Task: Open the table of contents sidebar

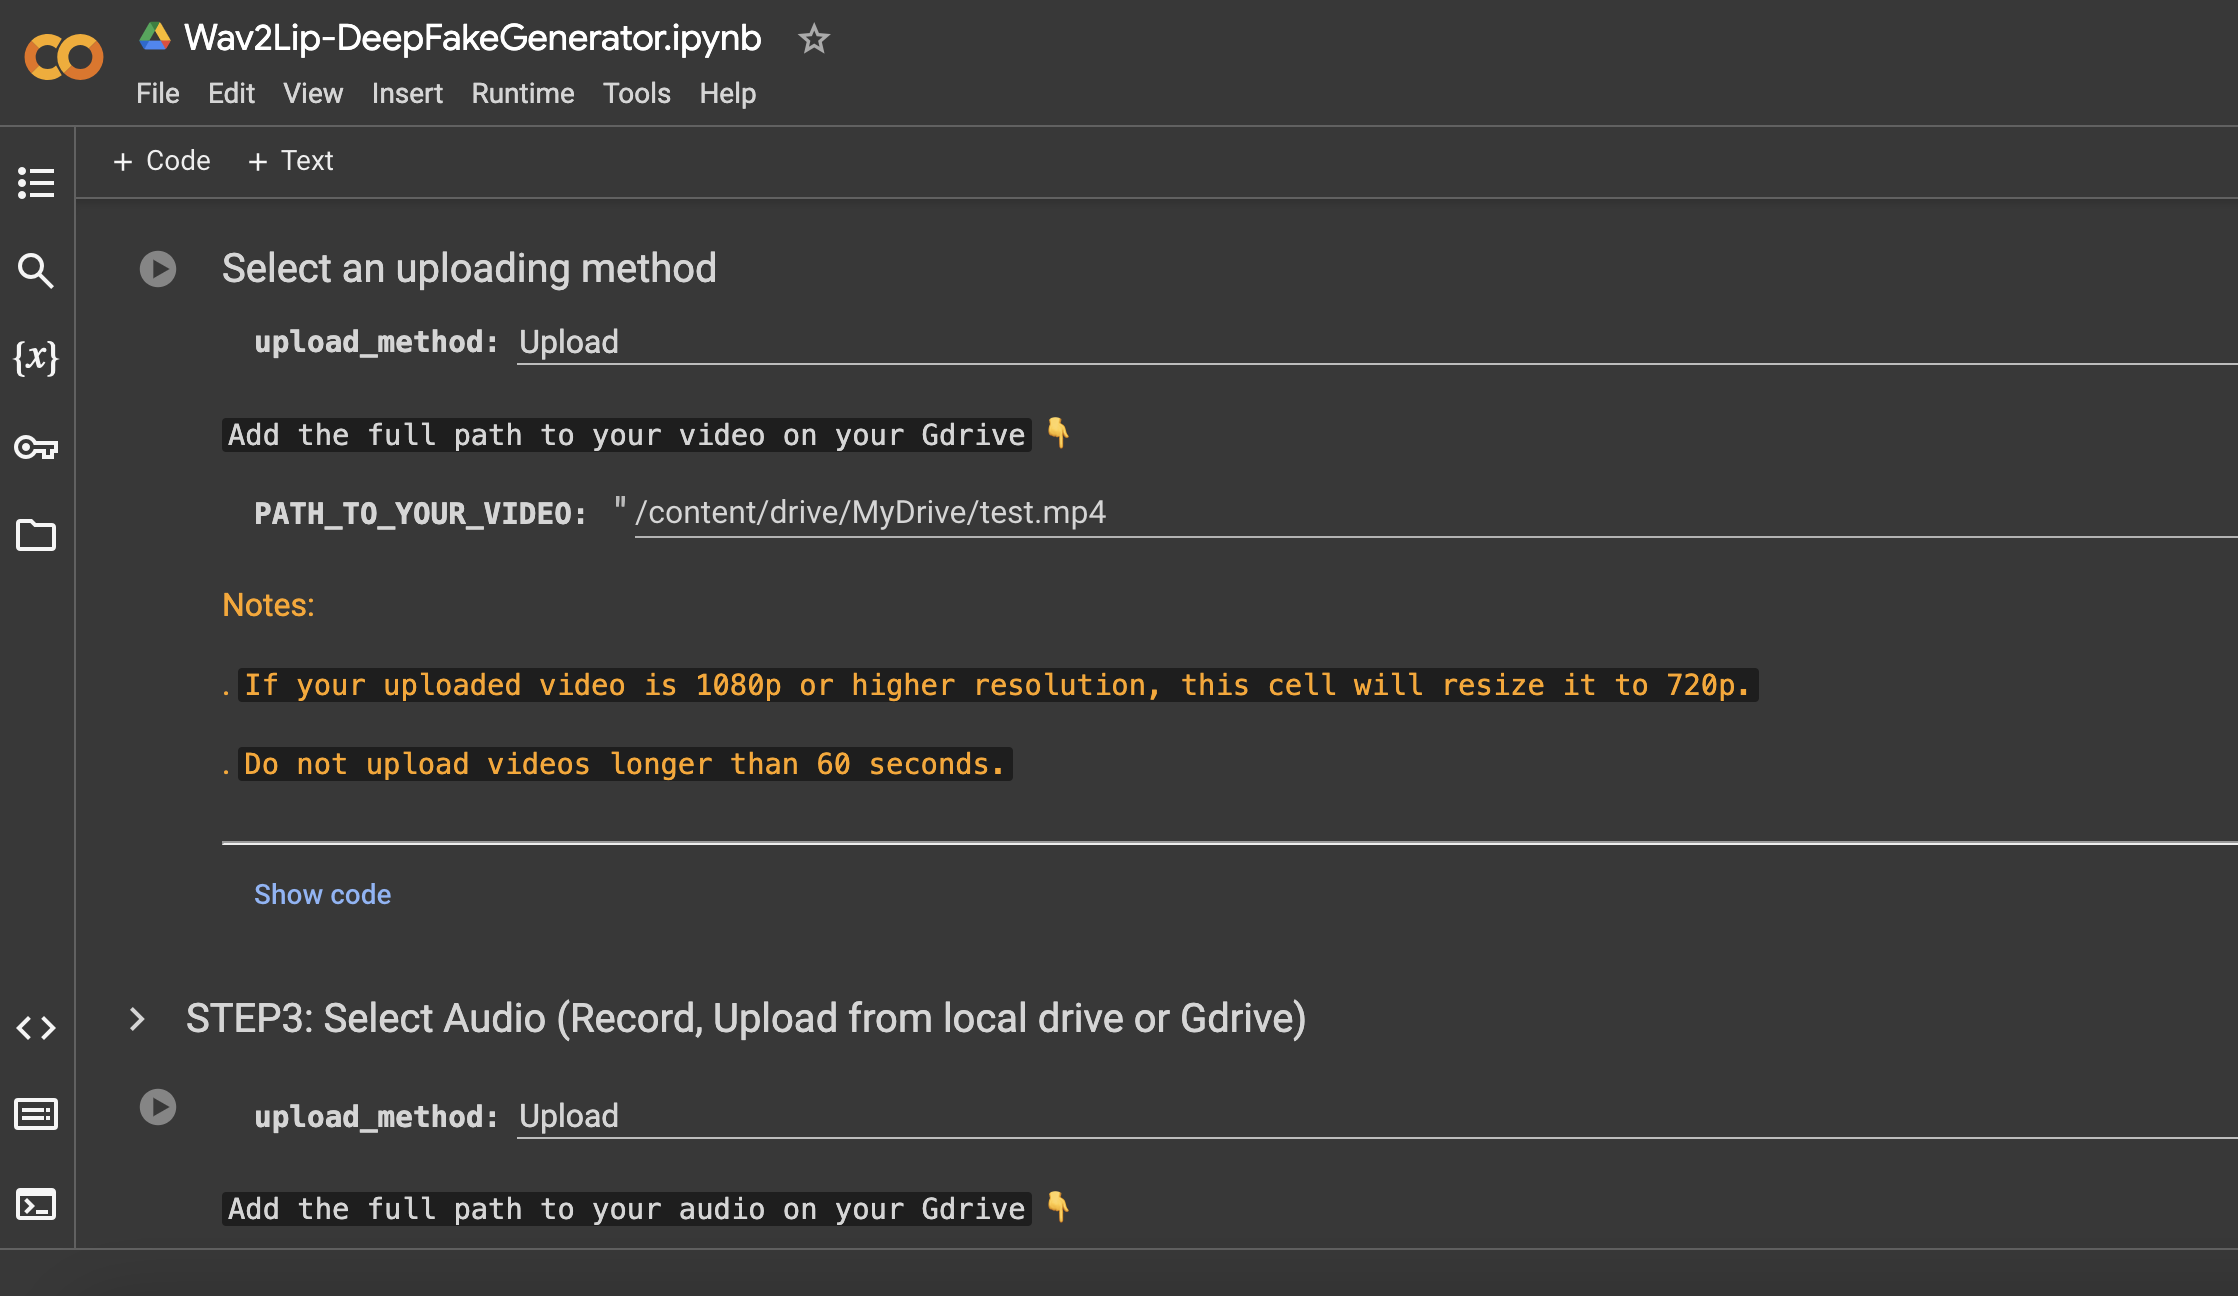Action: tap(36, 183)
